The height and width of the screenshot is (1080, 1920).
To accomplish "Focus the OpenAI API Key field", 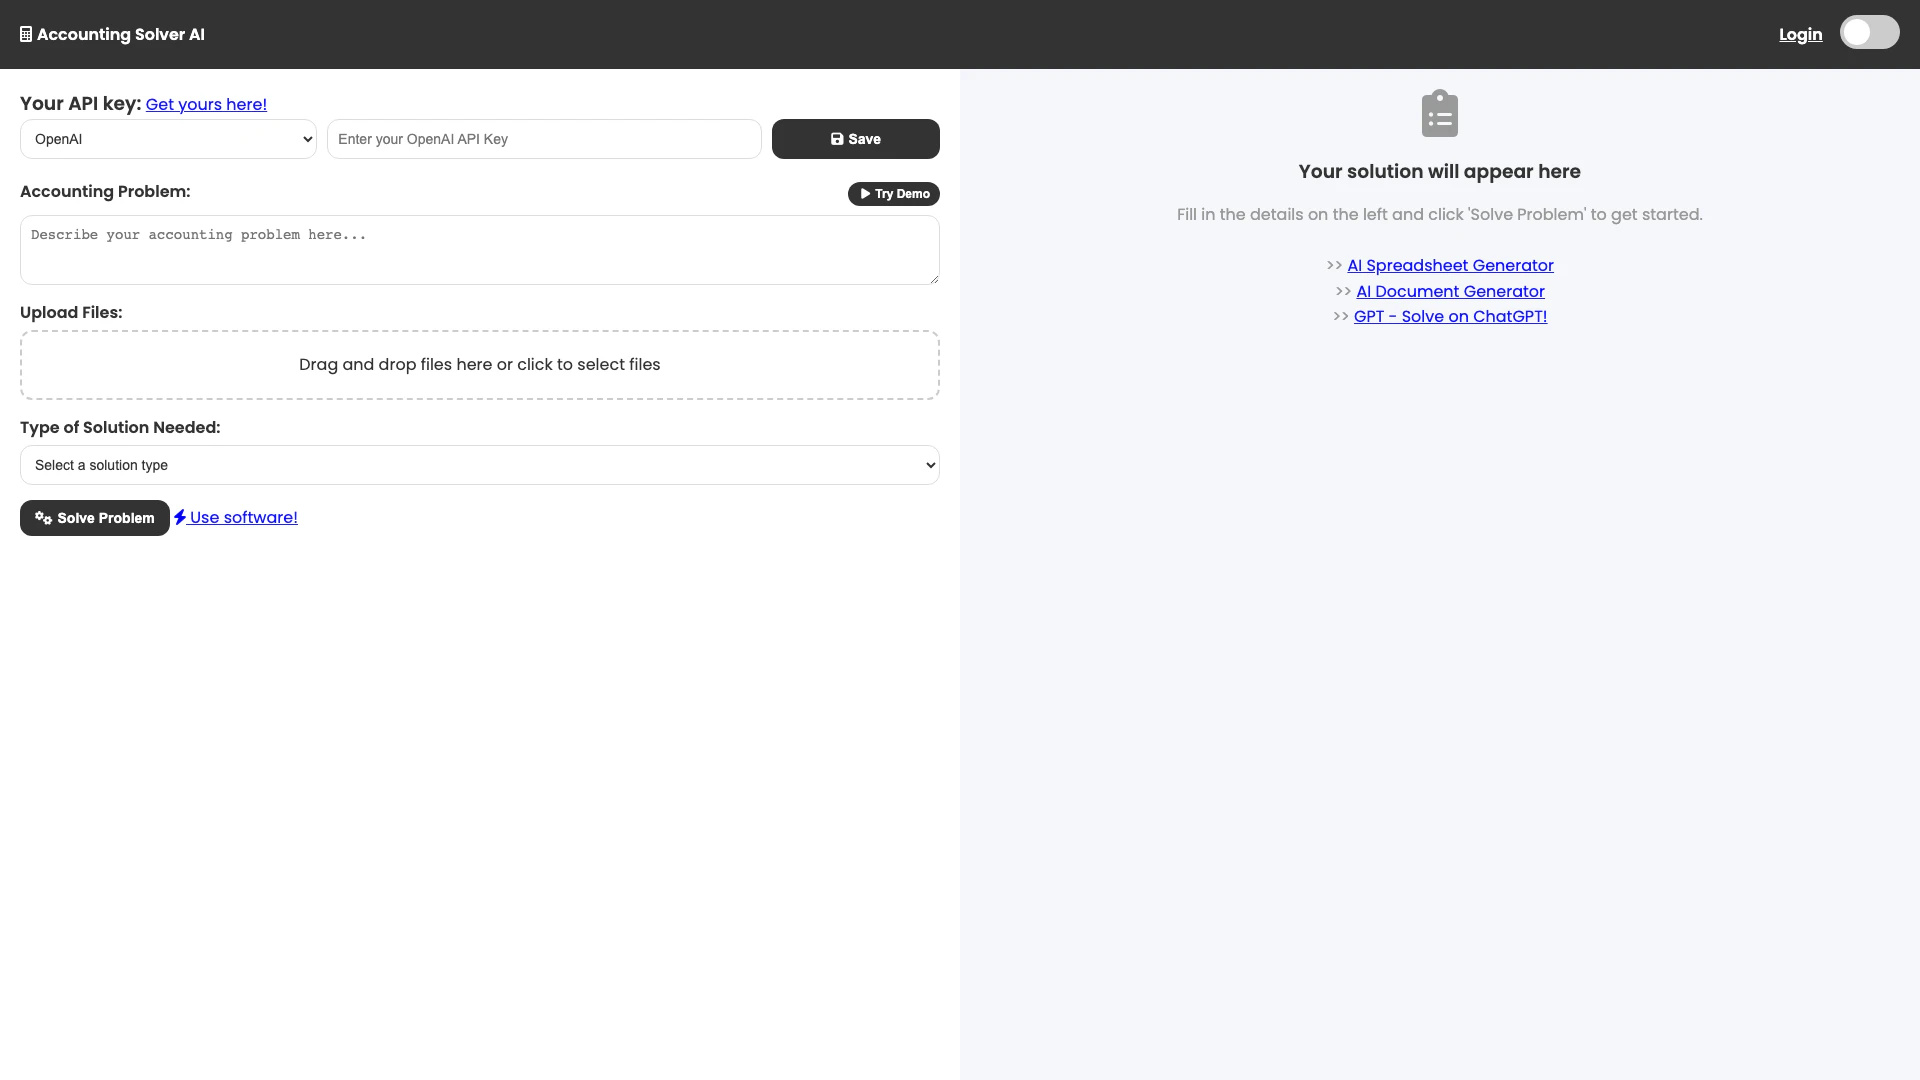I will pyautogui.click(x=544, y=139).
